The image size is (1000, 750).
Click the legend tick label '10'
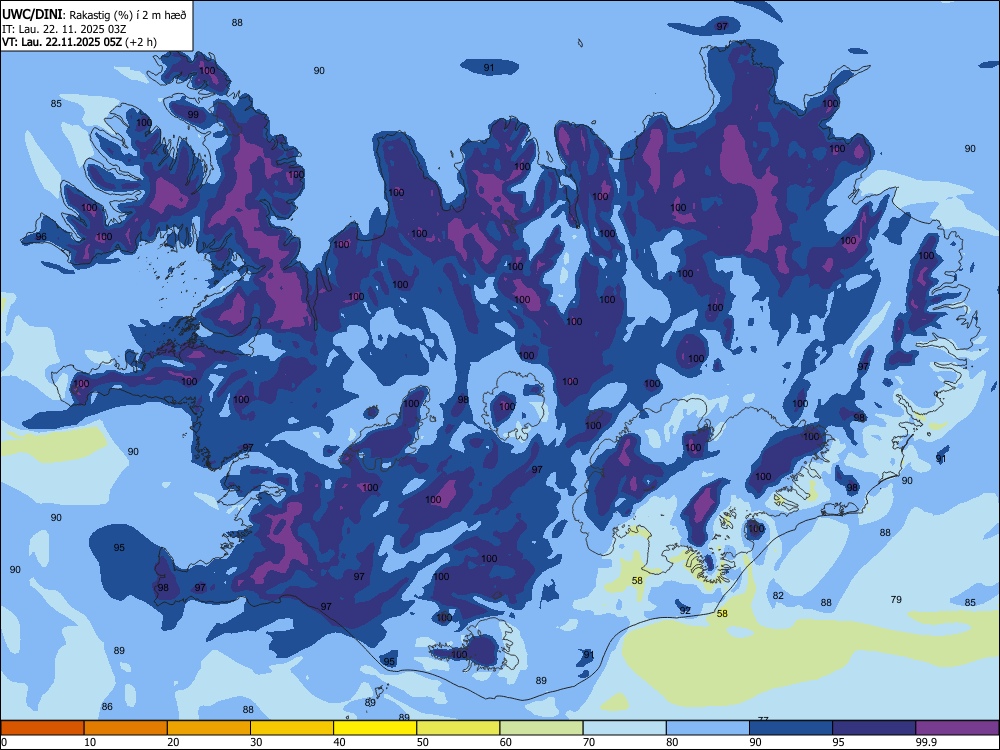tap(90, 742)
